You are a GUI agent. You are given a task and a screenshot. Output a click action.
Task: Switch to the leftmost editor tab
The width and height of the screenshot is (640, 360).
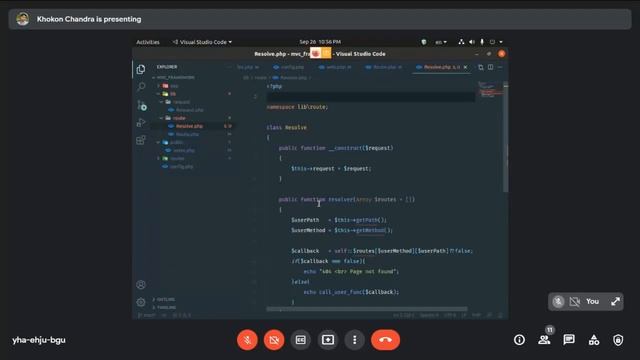pyautogui.click(x=248, y=67)
